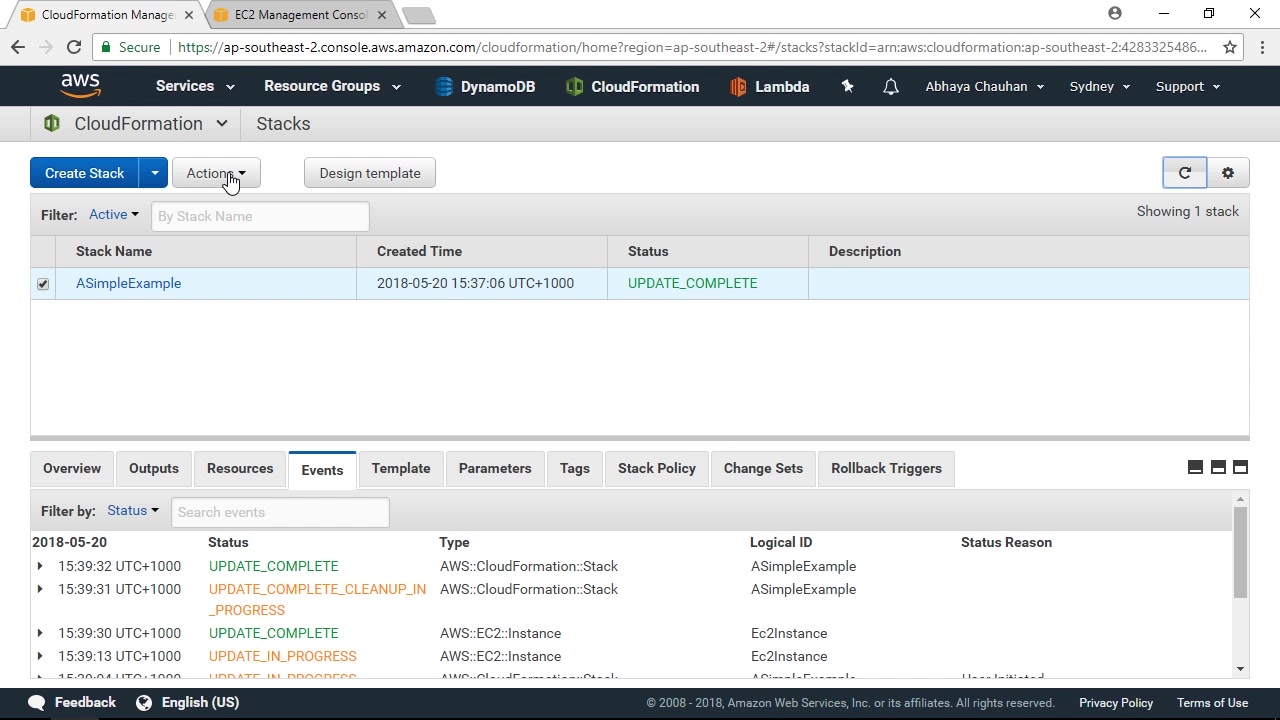This screenshot has width=1280, height=720.
Task: Open the Actions dropdown
Action: pyautogui.click(x=216, y=173)
